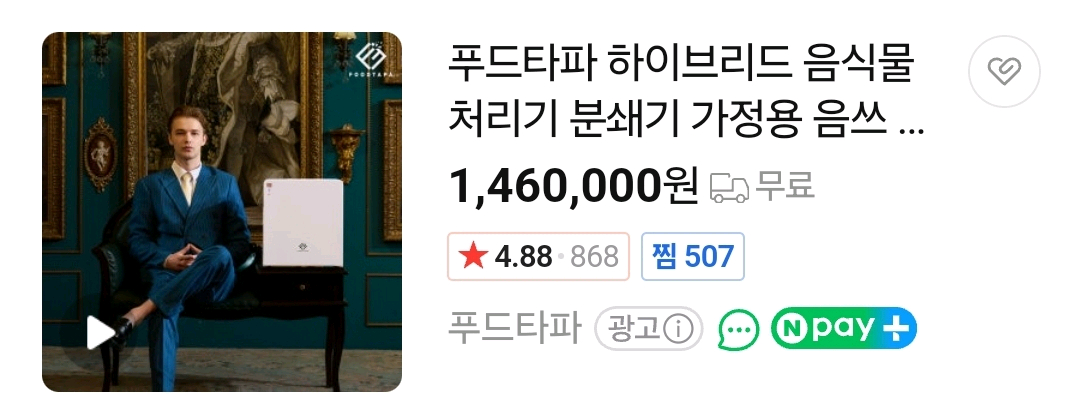1080x416 pixels.
Task: Click the red star rating icon
Action: pyautogui.click(x=473, y=256)
